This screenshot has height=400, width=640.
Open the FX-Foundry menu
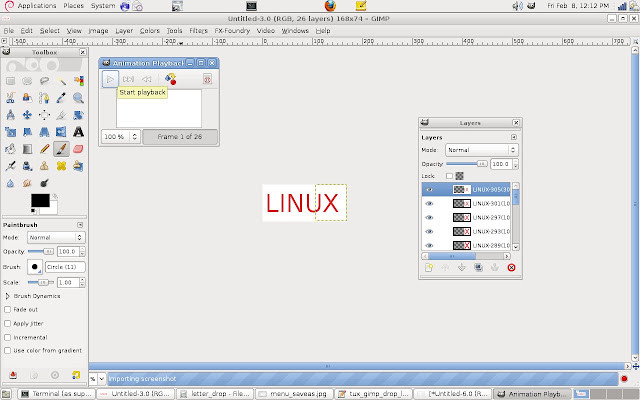pyautogui.click(x=232, y=31)
